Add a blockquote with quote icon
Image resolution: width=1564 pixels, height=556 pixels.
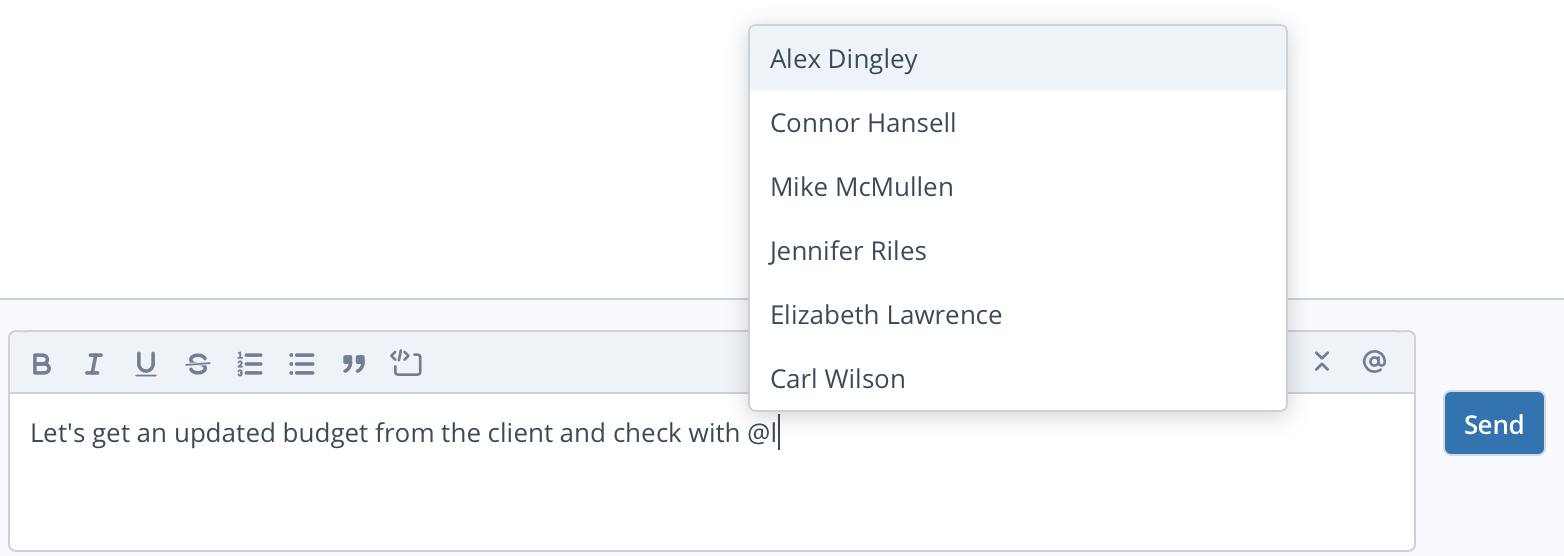click(354, 364)
